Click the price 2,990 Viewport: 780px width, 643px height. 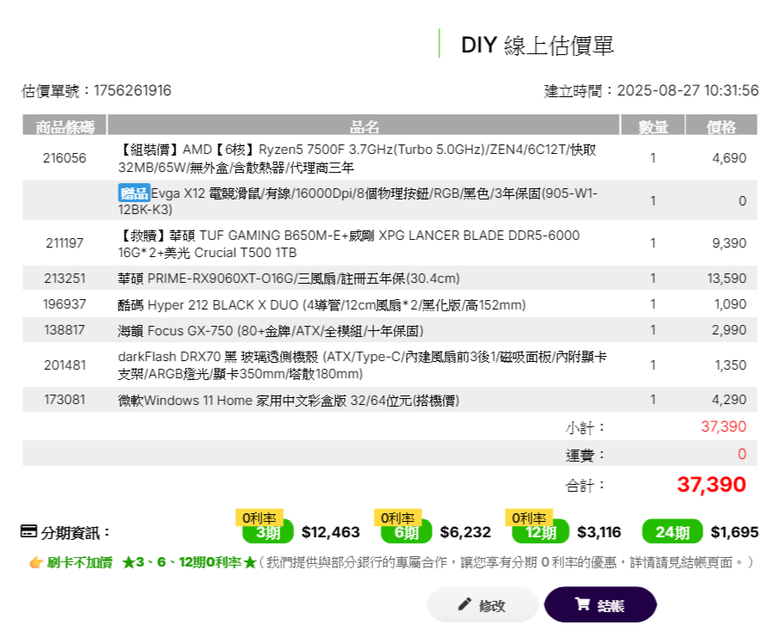coord(729,330)
